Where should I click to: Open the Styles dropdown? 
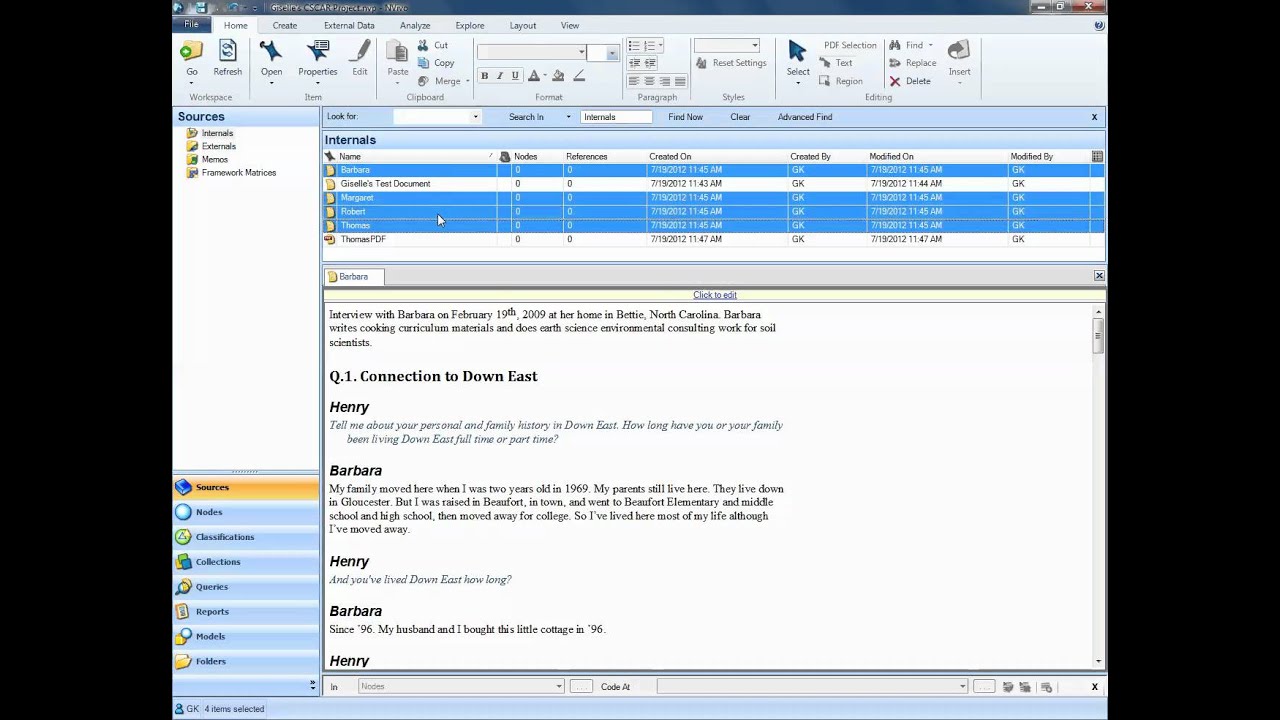(755, 45)
